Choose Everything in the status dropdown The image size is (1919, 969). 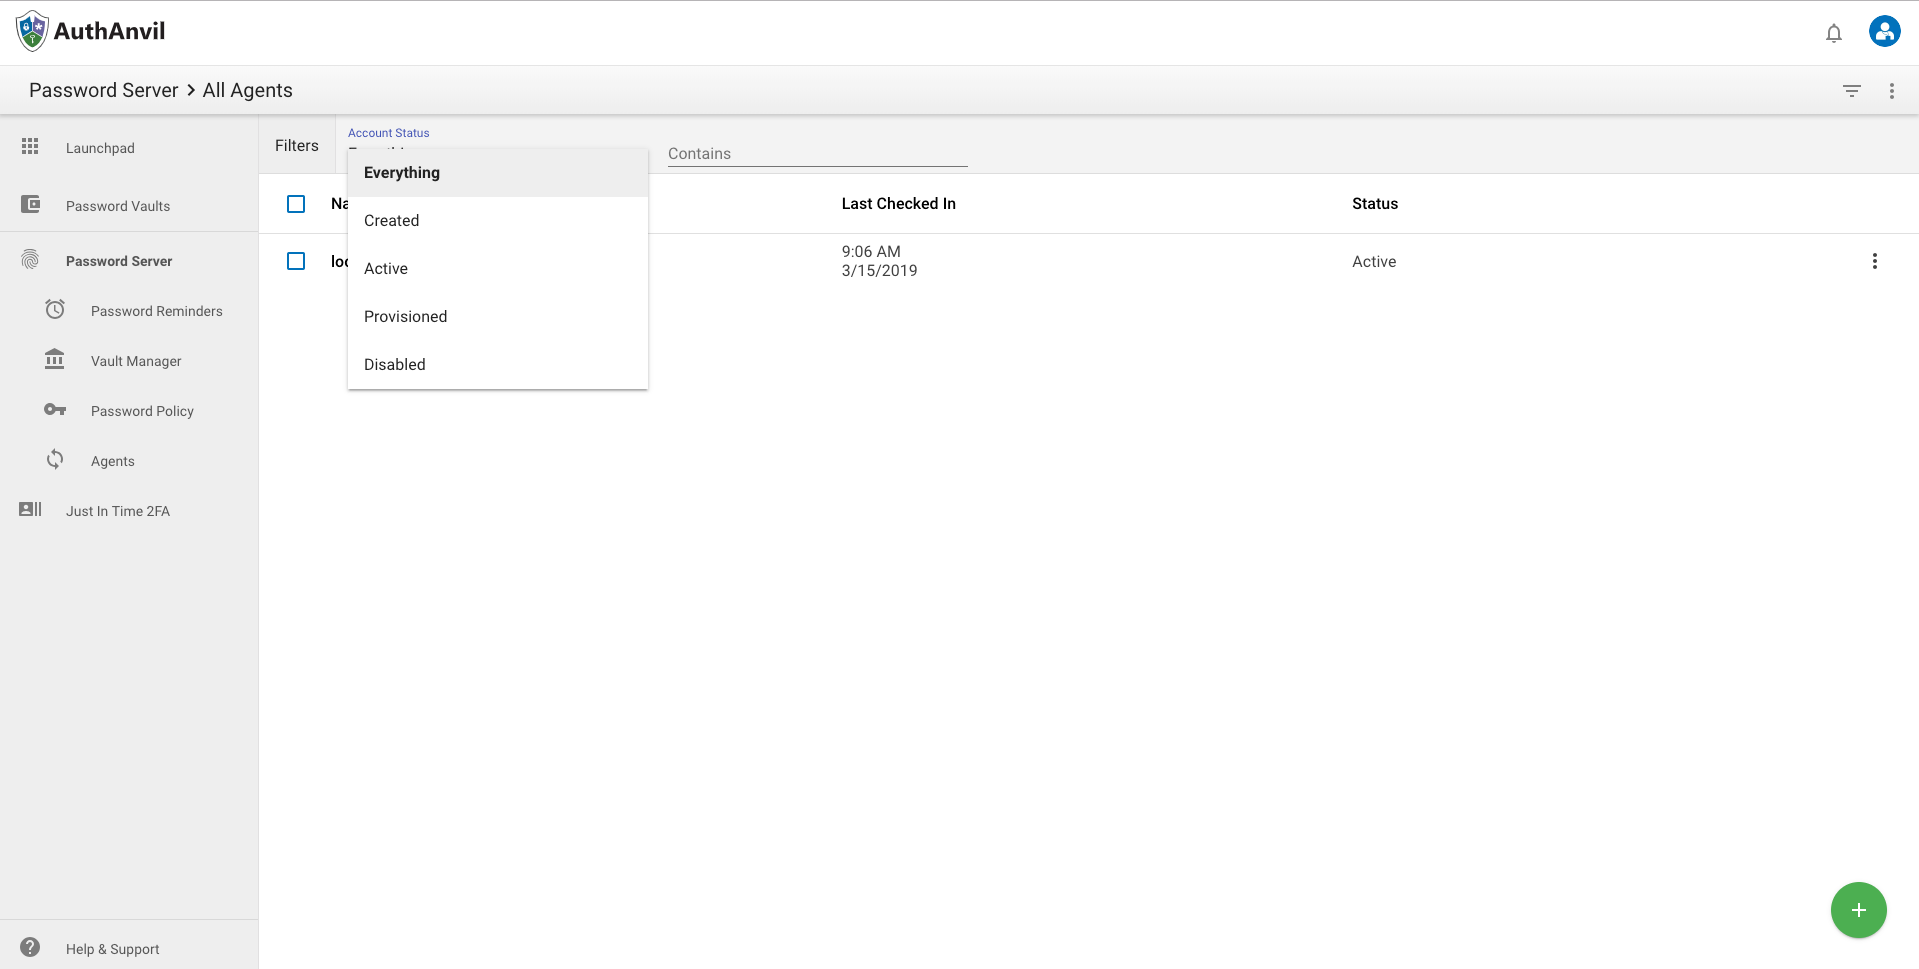(498, 173)
